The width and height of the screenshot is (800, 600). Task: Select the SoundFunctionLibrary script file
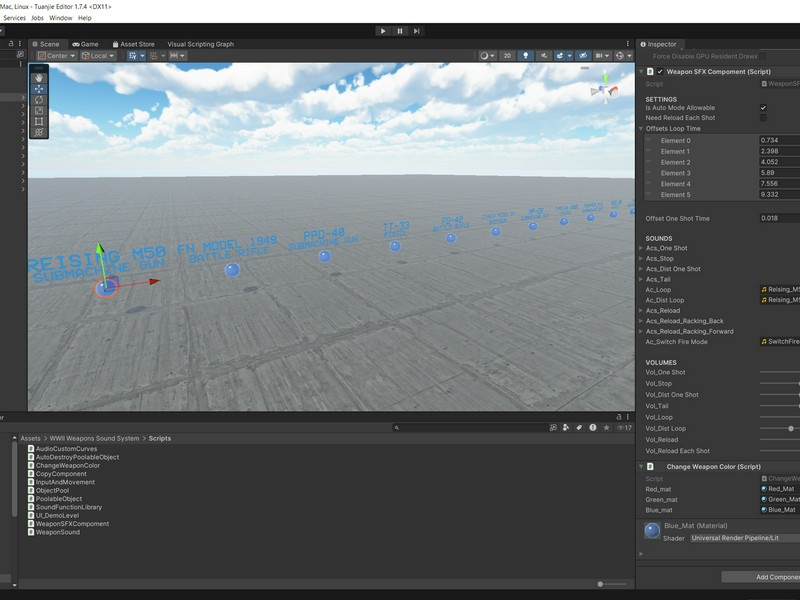pyautogui.click(x=64, y=507)
